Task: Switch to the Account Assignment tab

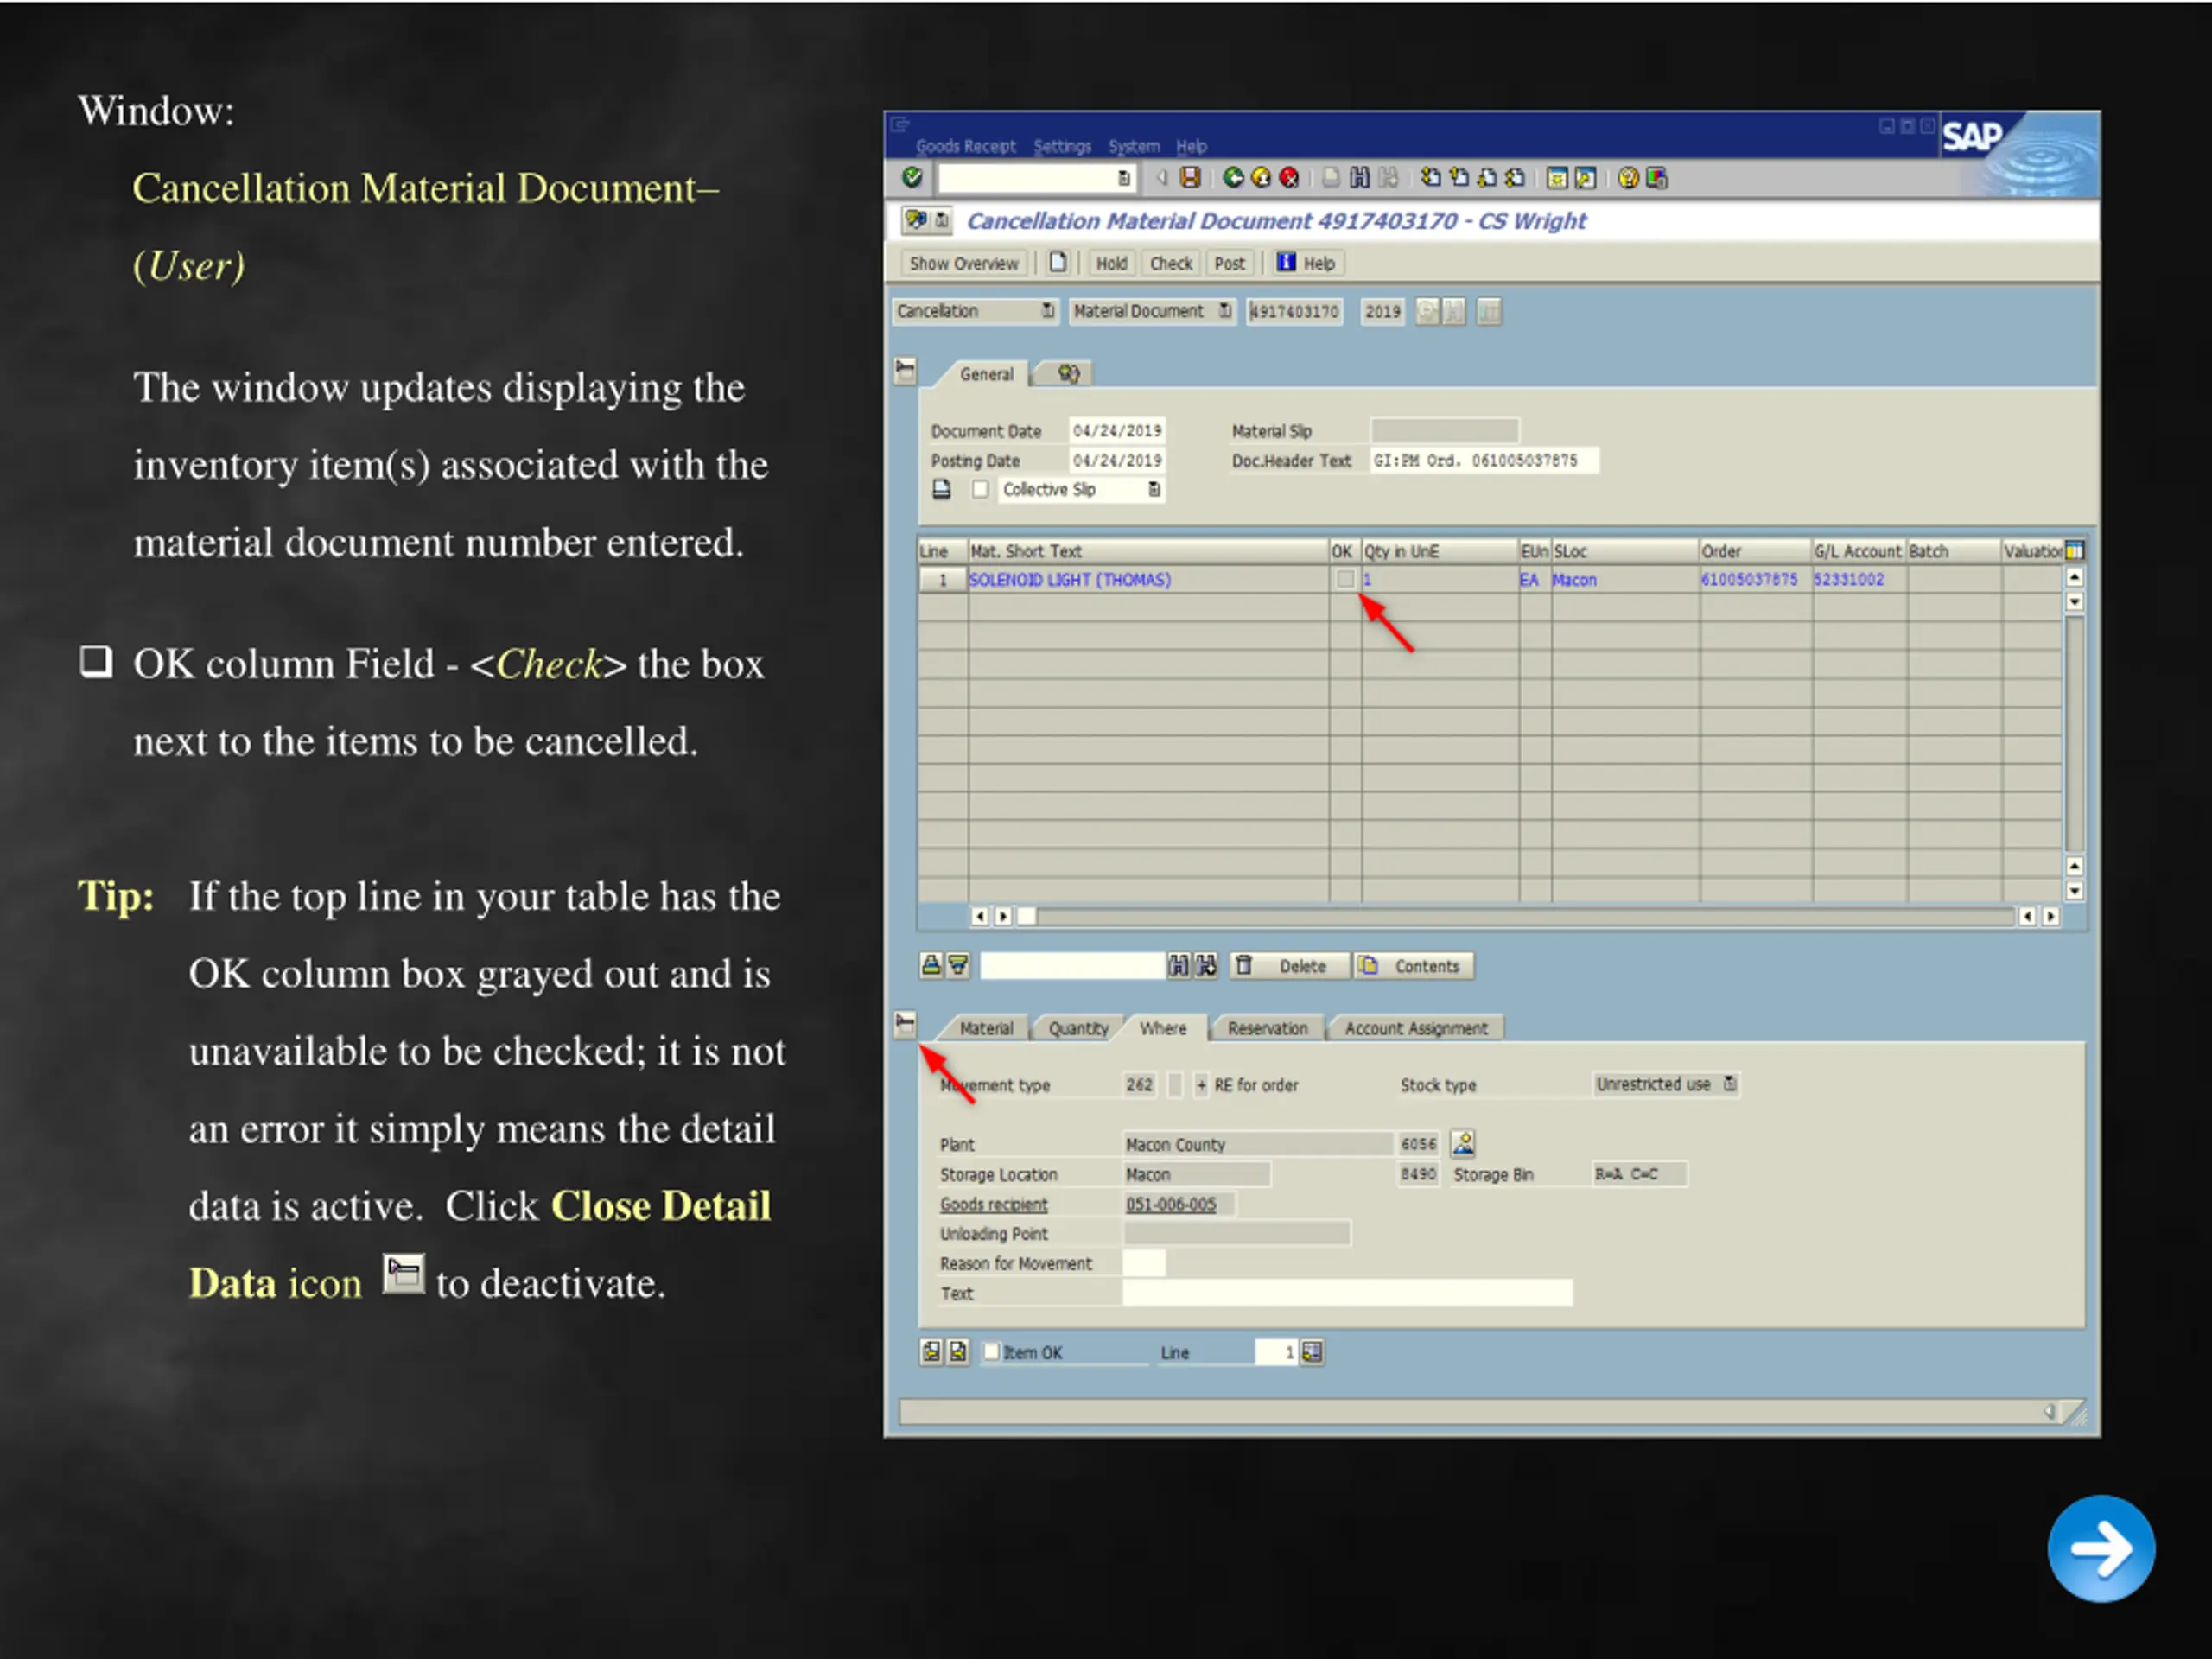Action: point(1416,1028)
